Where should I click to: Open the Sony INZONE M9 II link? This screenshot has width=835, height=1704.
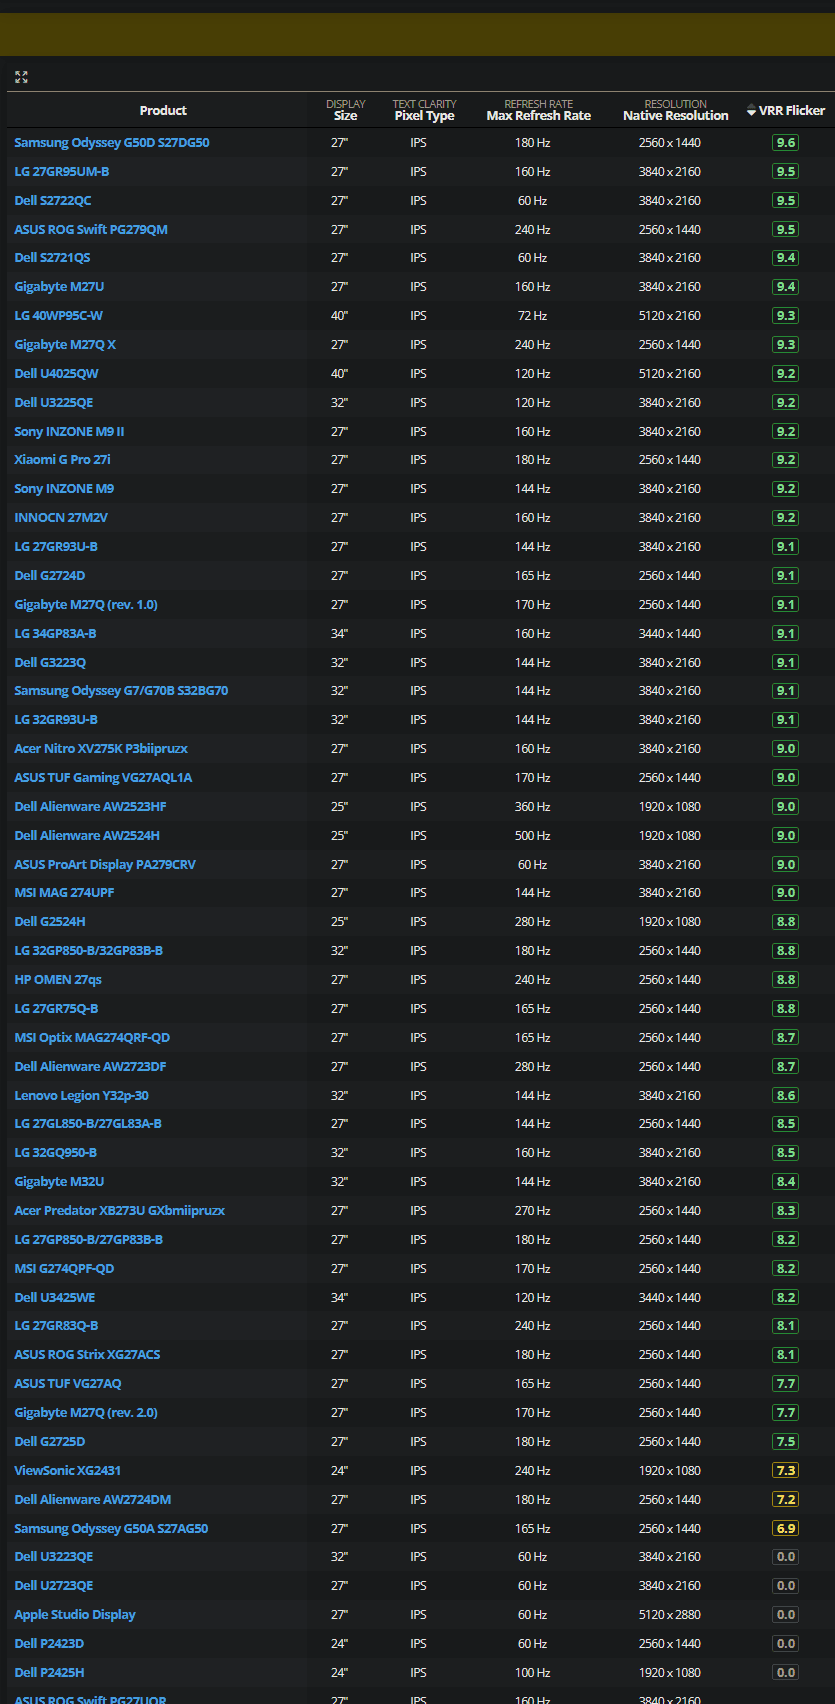pos(69,432)
